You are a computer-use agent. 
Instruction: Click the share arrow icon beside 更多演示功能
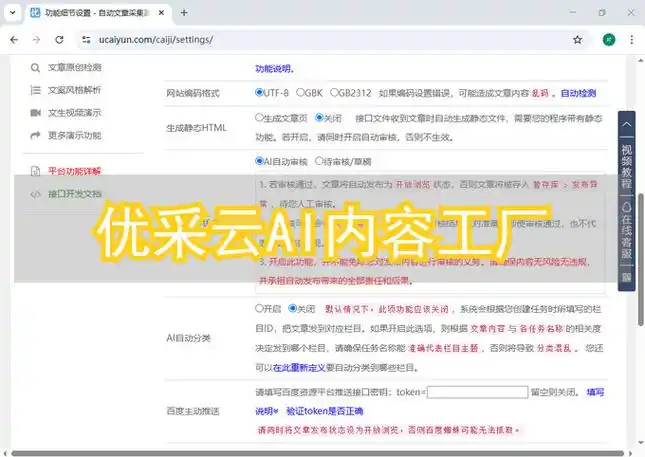(36, 135)
